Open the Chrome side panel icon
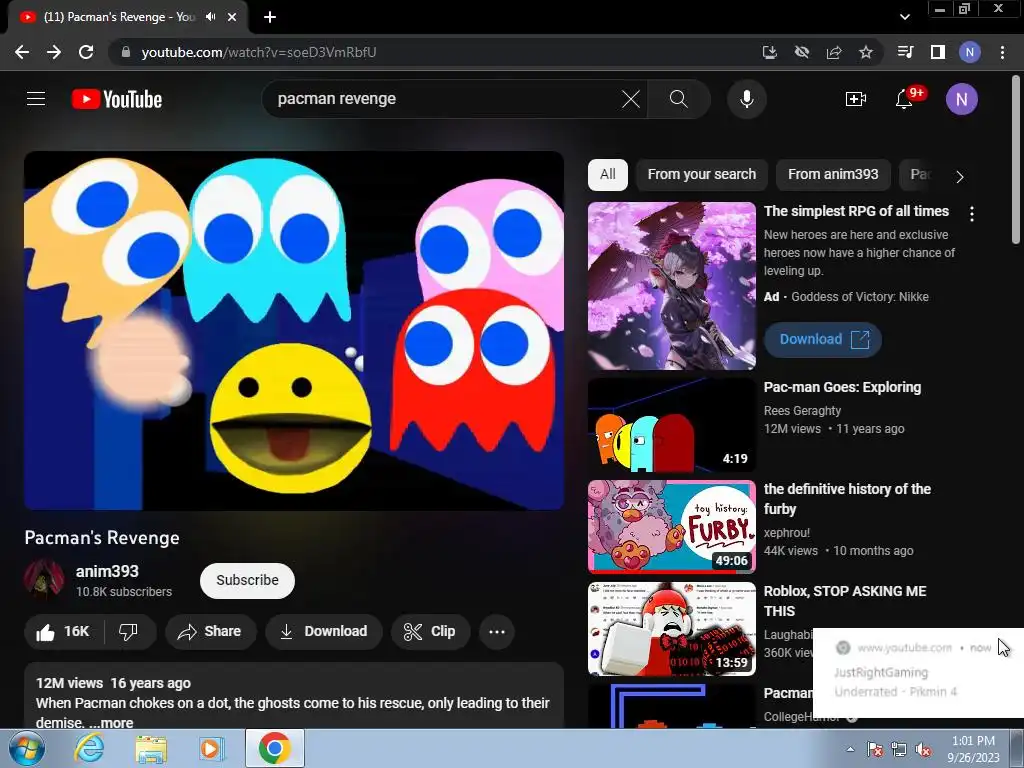Image resolution: width=1024 pixels, height=768 pixels. (938, 52)
